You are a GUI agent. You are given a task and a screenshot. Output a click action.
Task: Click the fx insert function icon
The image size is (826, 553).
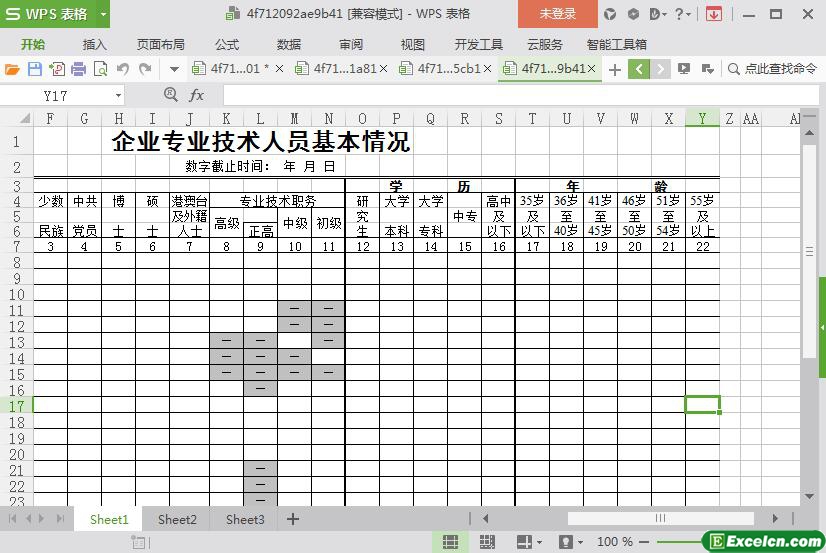tap(197, 95)
